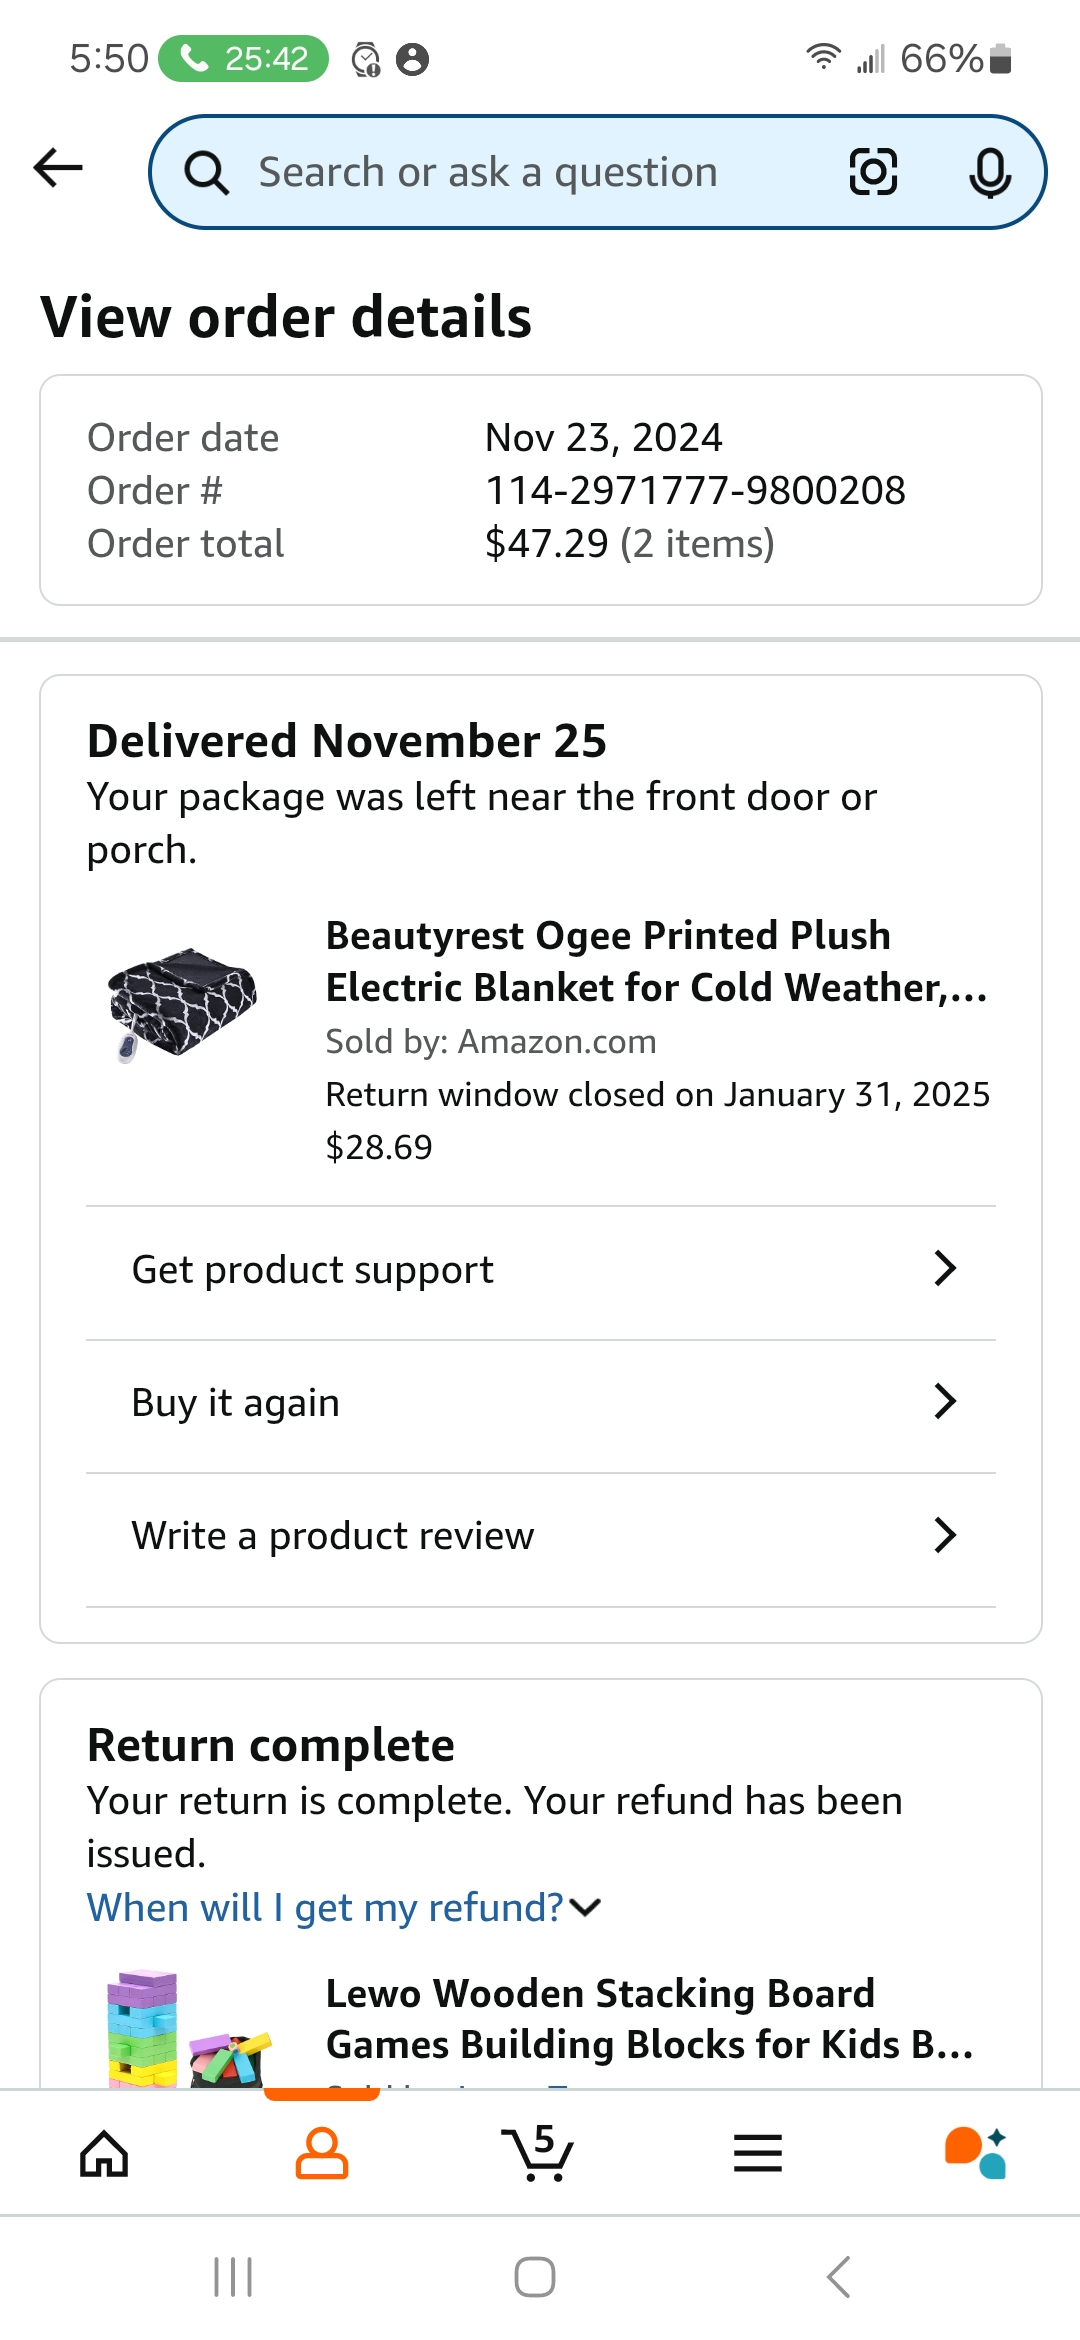The image size is (1080, 2340).
Task: Go to the Home tab icon
Action: (104, 2153)
